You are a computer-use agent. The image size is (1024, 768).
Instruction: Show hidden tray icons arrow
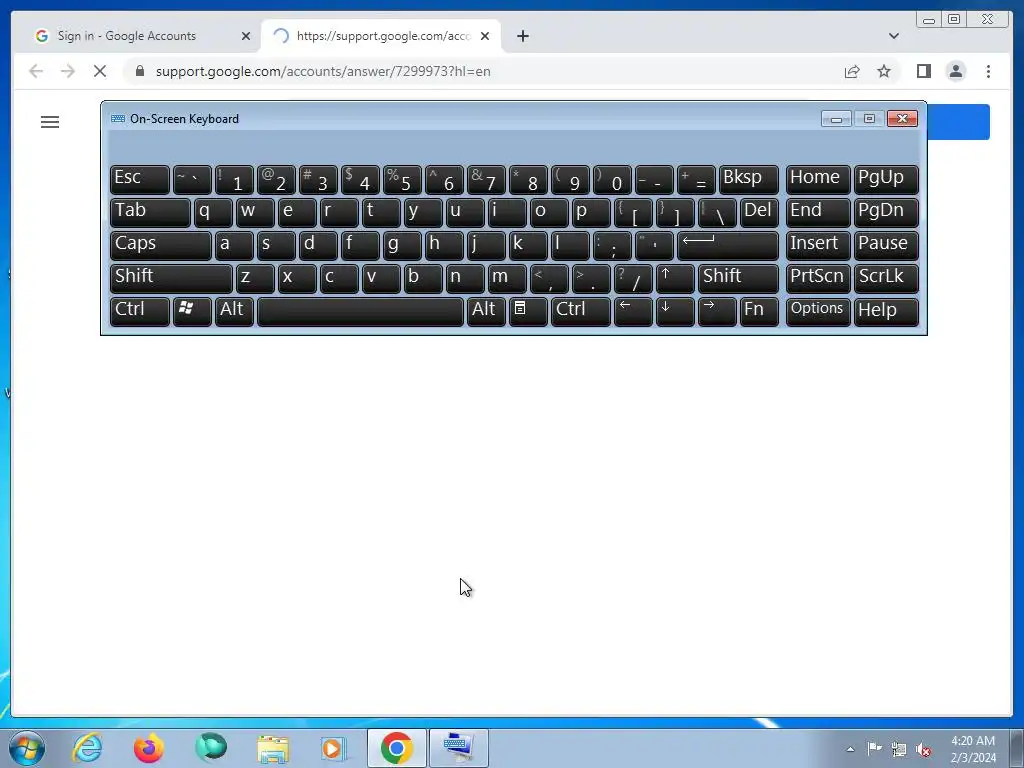pos(850,749)
